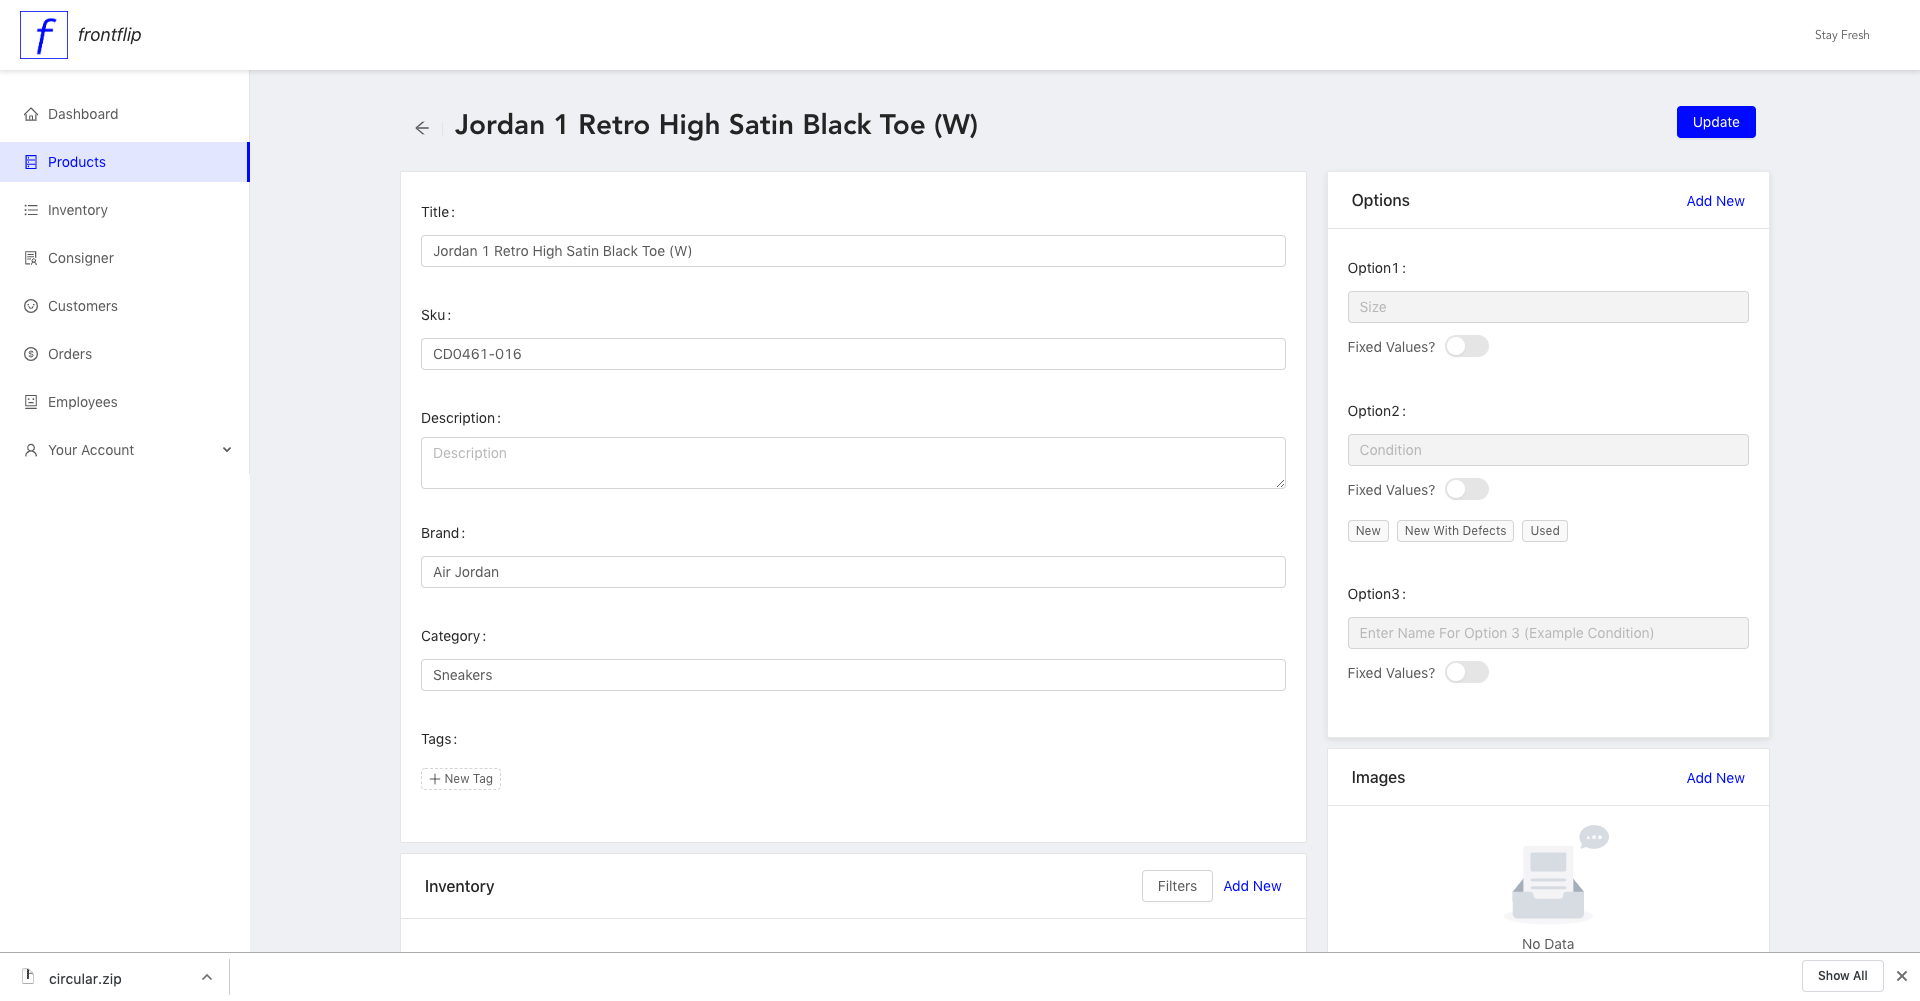Screen dimensions: 1920x1001
Task: Click the Option2 Condition field
Action: tap(1548, 450)
